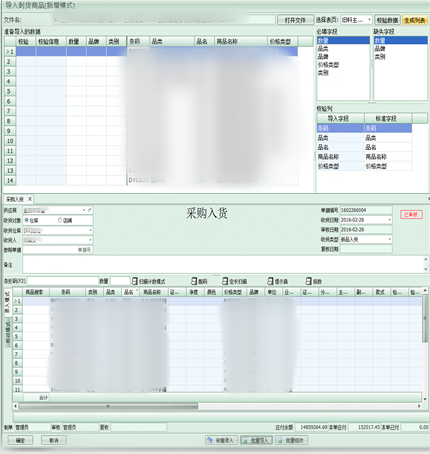This screenshot has height=454, width=430.
Task: Click the refresh icon beside 供应商 field
Action: click(x=89, y=210)
